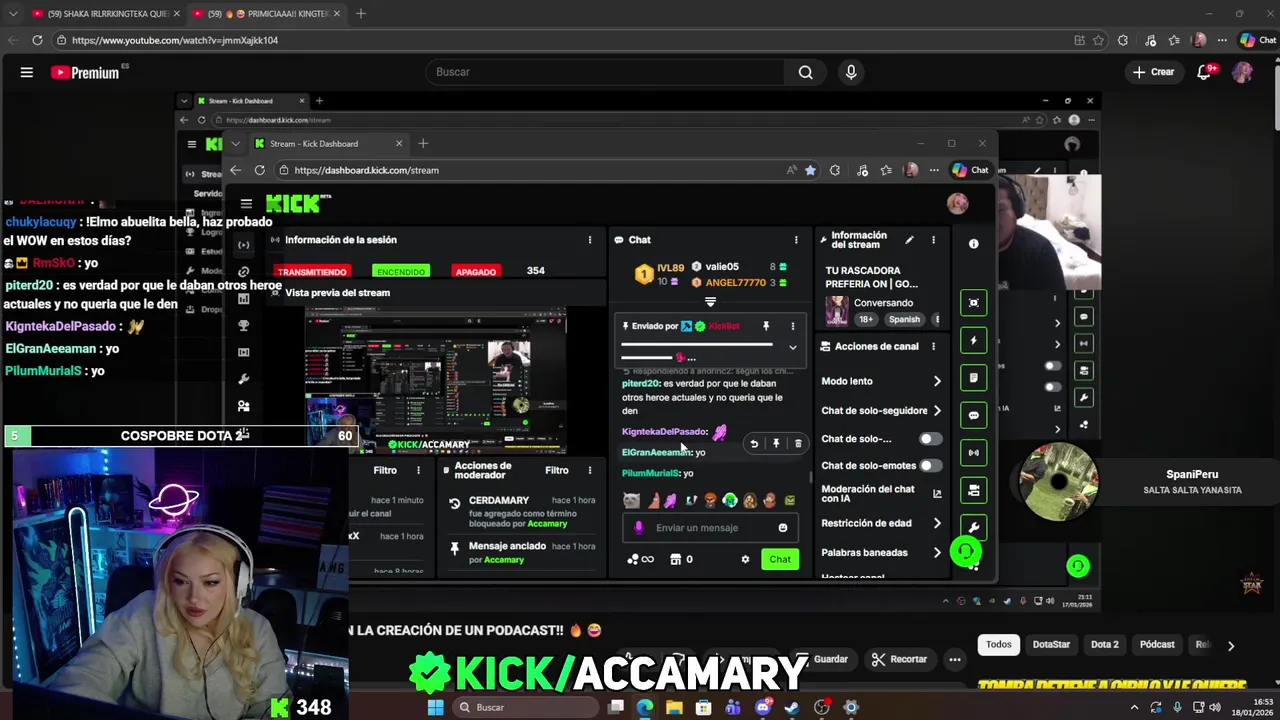Select the Todos filter chip
This screenshot has height=720, width=1280.
pos(999,645)
